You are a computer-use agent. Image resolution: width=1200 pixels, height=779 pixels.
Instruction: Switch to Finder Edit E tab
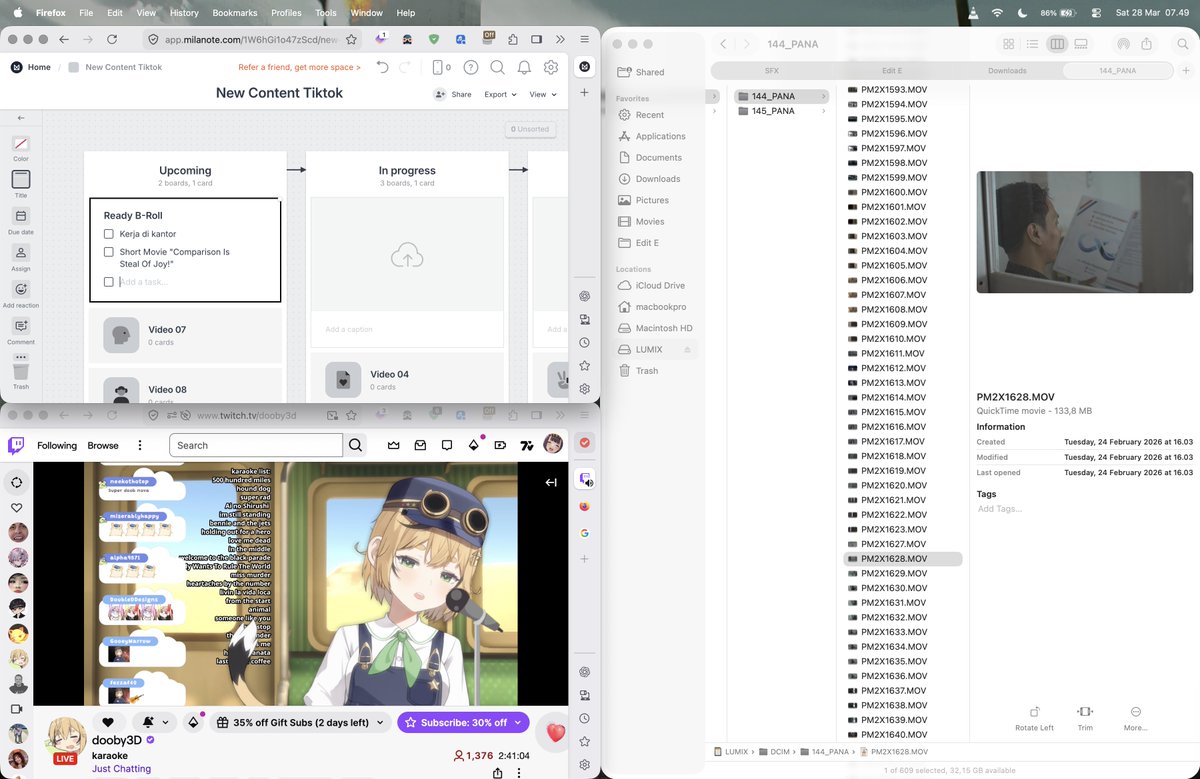(891, 71)
